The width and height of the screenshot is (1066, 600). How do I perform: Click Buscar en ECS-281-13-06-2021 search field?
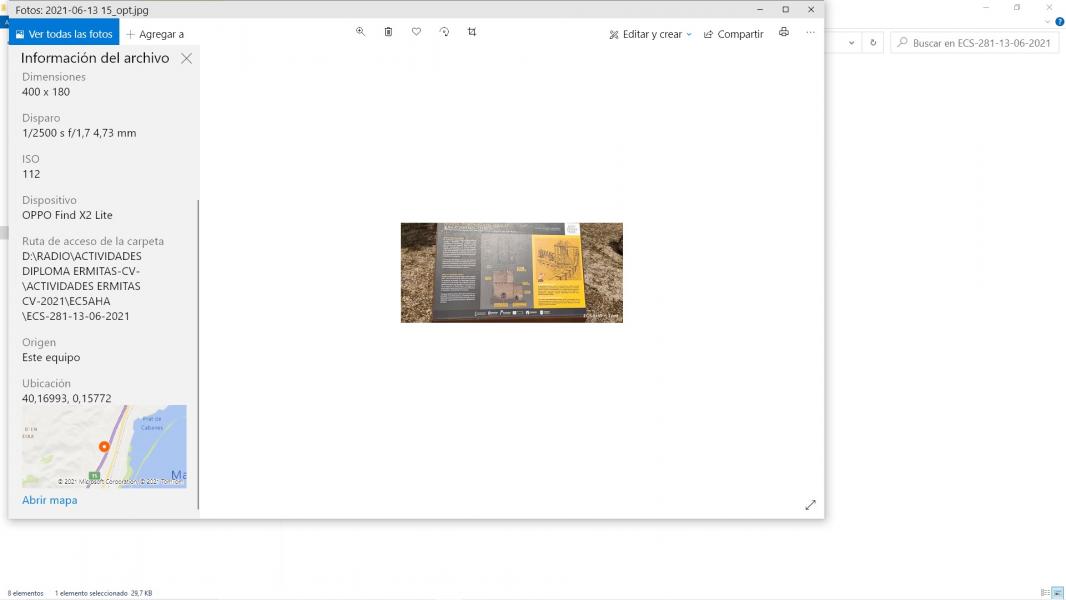point(975,43)
